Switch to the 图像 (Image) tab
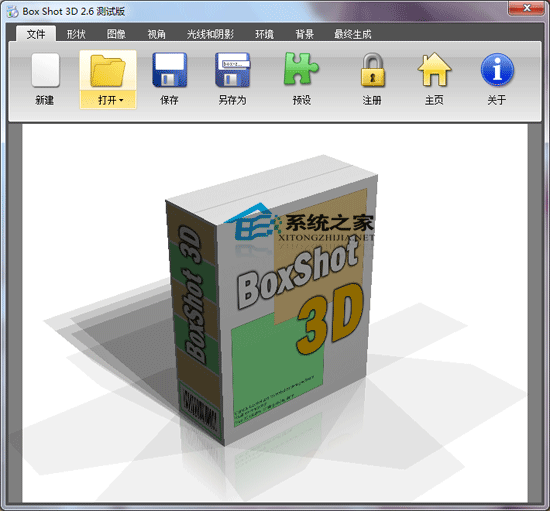550x511 pixels. point(116,34)
